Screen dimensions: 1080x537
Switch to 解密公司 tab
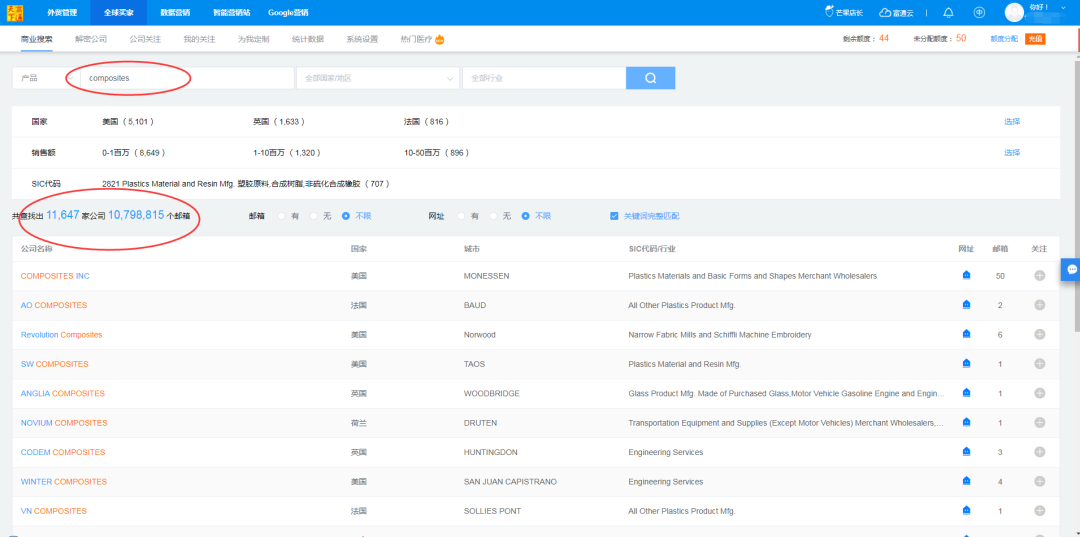(91, 39)
